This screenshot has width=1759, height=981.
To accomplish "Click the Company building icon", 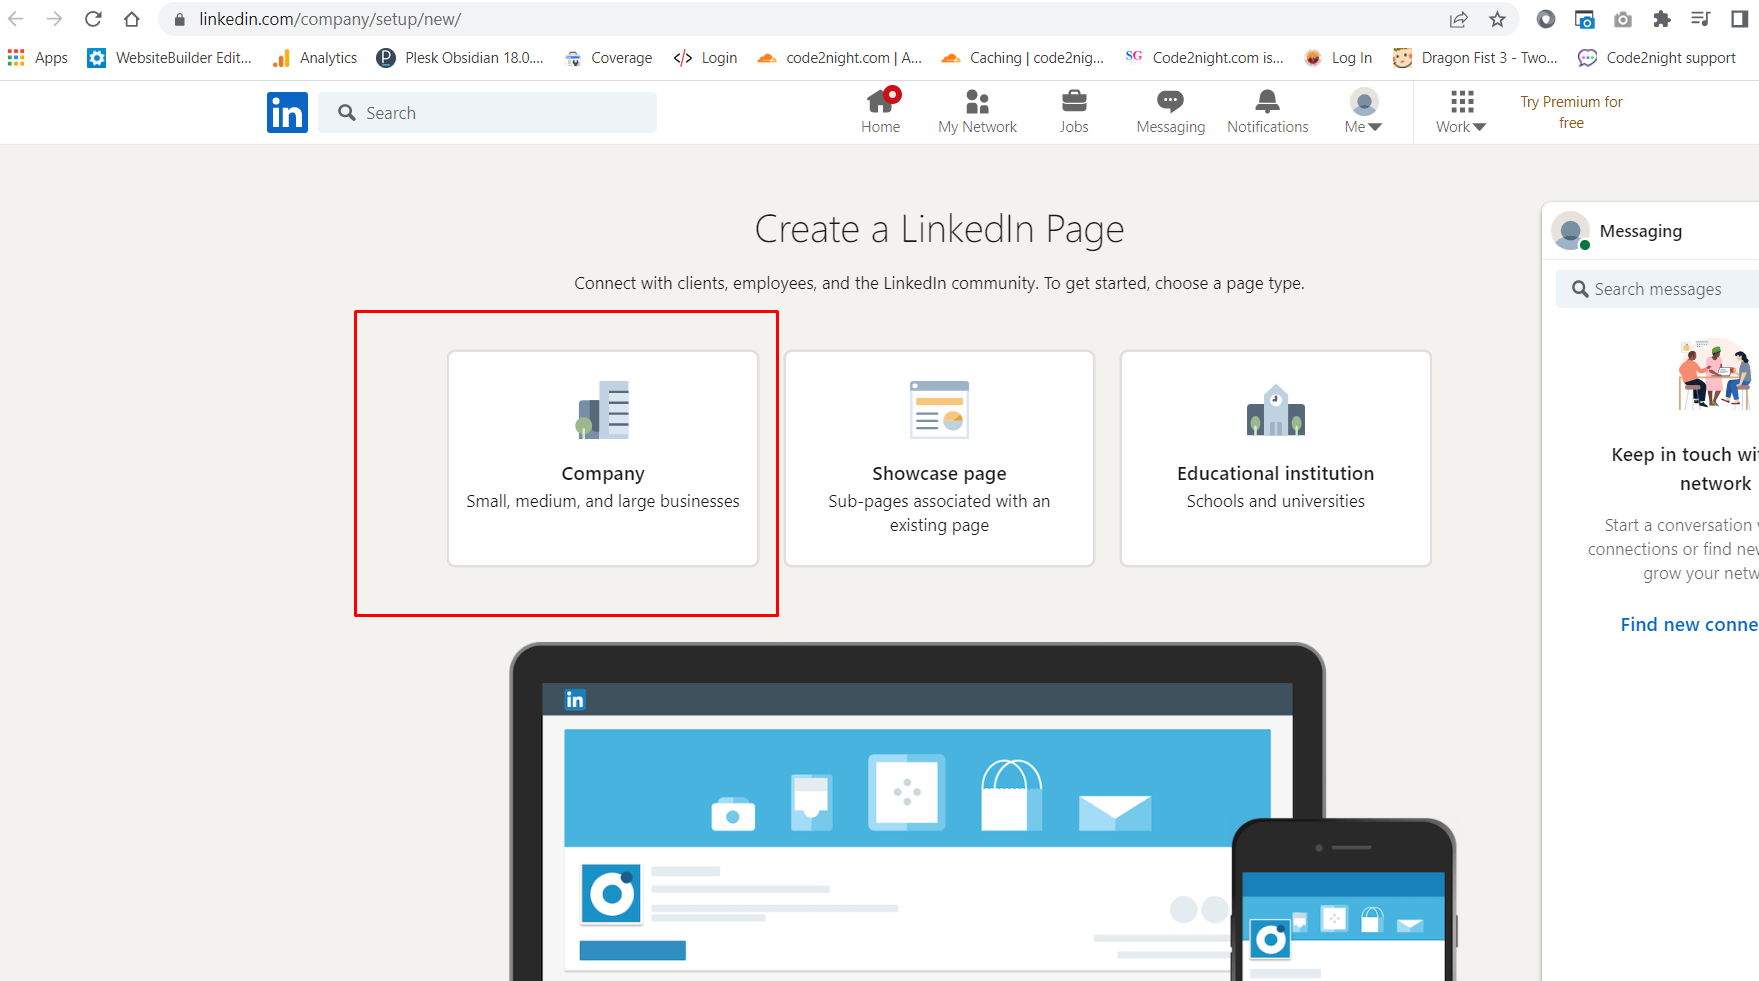I will point(603,410).
